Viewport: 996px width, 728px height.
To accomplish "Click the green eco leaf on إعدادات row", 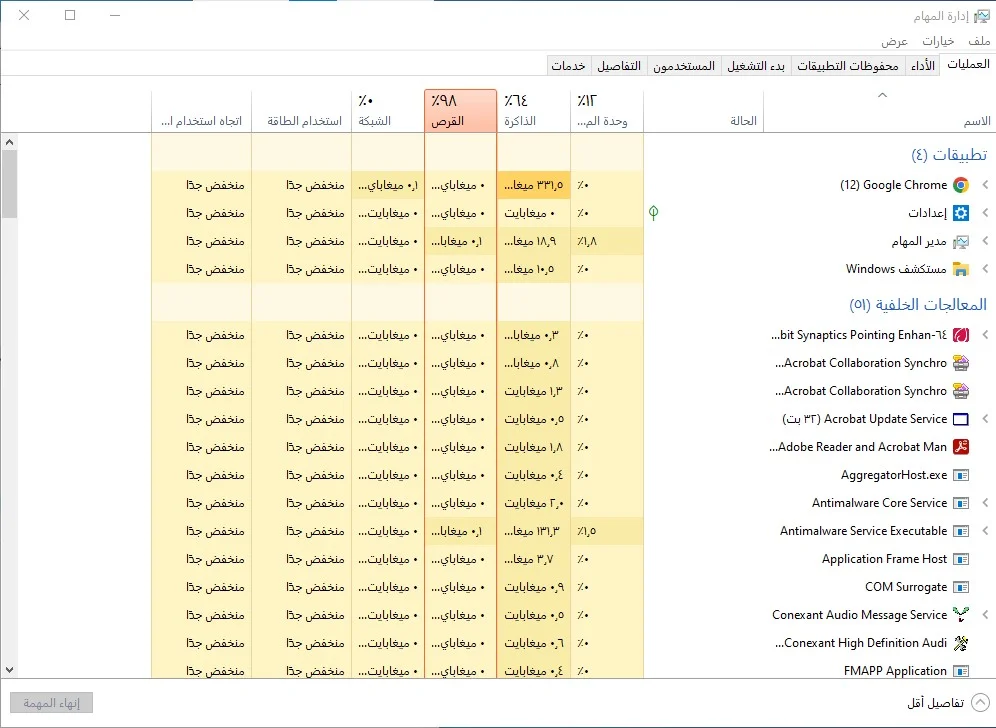I will pos(654,213).
